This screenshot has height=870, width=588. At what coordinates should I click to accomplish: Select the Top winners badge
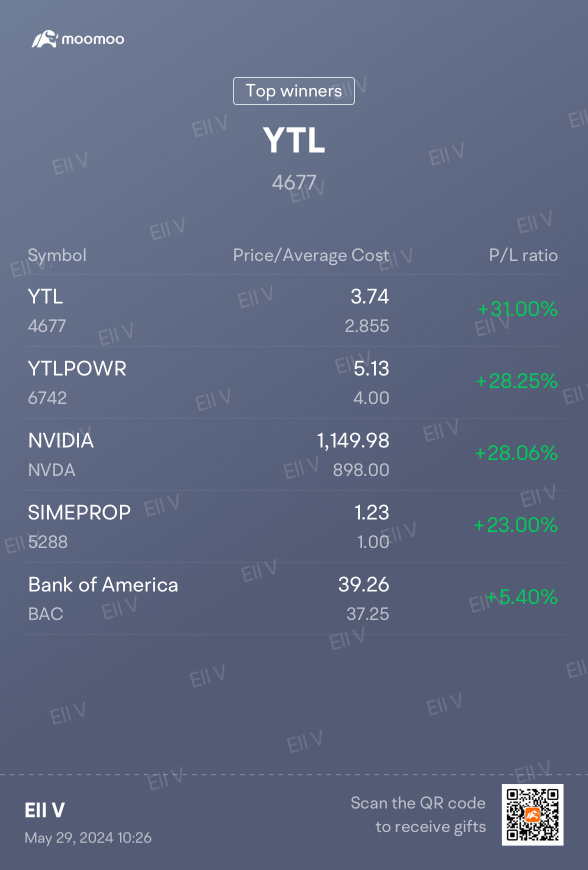293,90
